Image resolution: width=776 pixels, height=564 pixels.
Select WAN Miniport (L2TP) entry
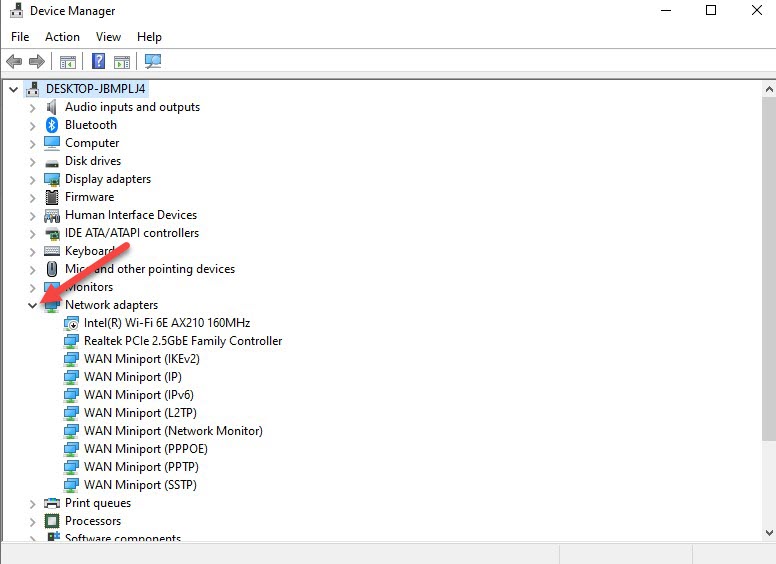tap(141, 413)
